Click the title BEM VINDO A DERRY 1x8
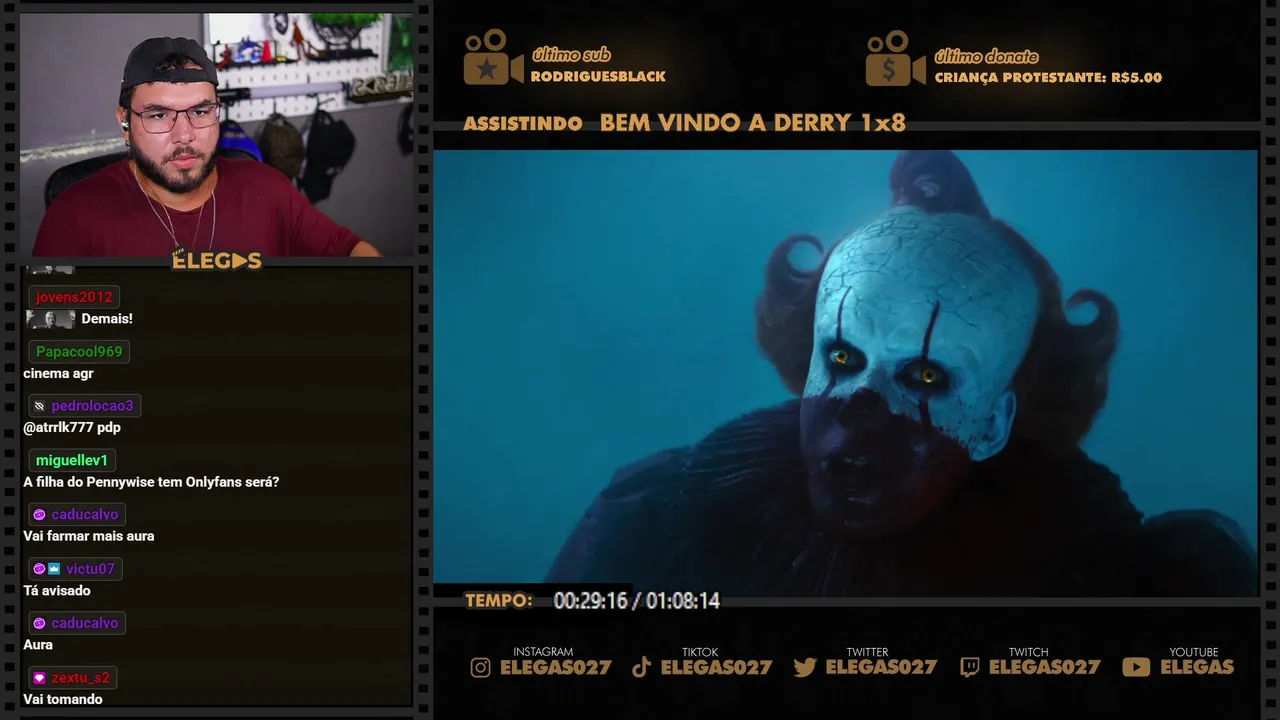Viewport: 1280px width, 720px height. (x=752, y=123)
